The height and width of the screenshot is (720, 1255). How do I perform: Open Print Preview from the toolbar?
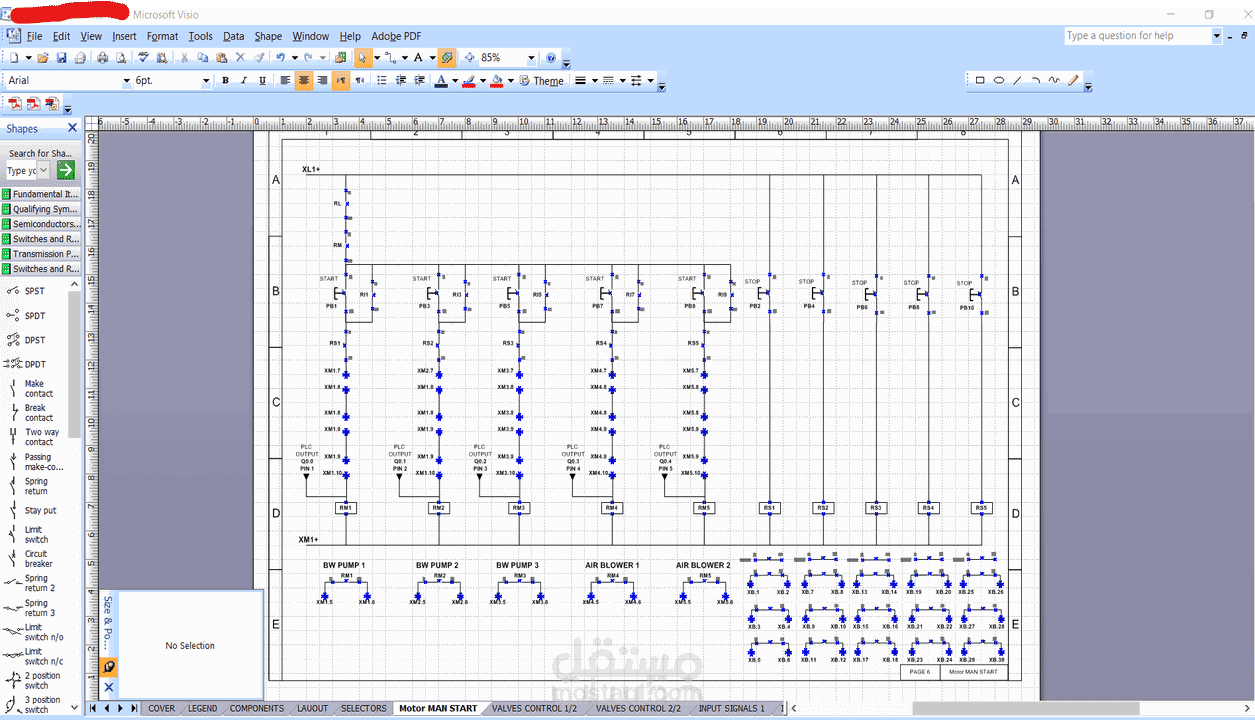tap(121, 57)
